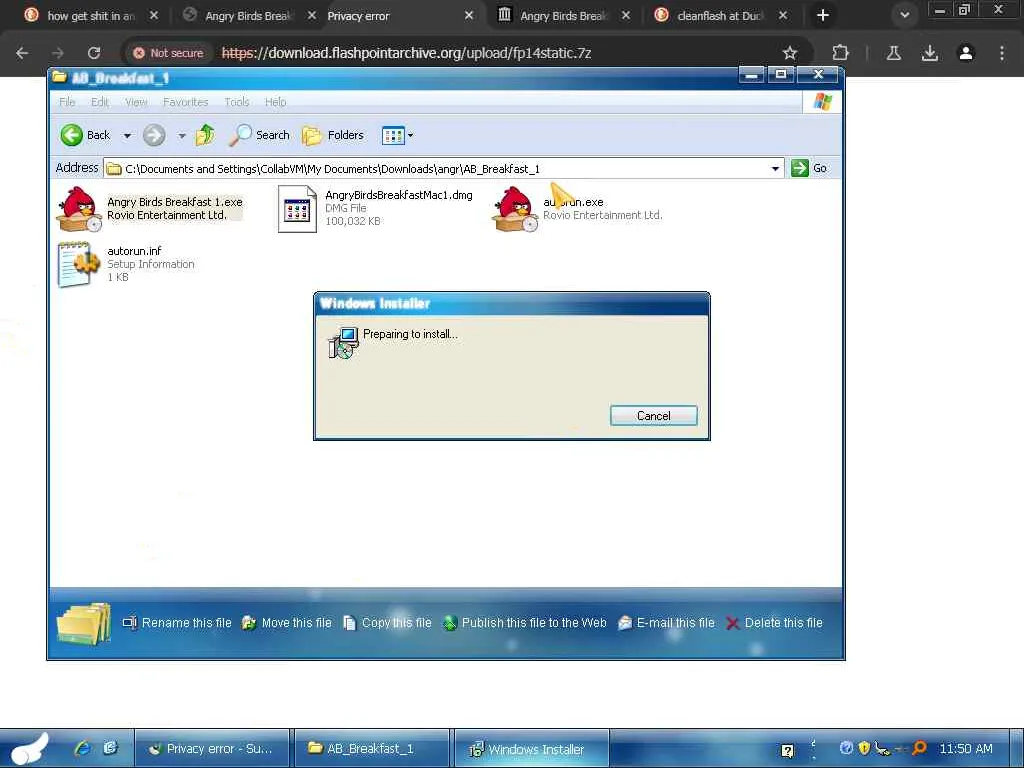Click the Angry Birds Breakfast 1.exe filename
Viewport: 1024px width, 768px height.
coord(174,202)
